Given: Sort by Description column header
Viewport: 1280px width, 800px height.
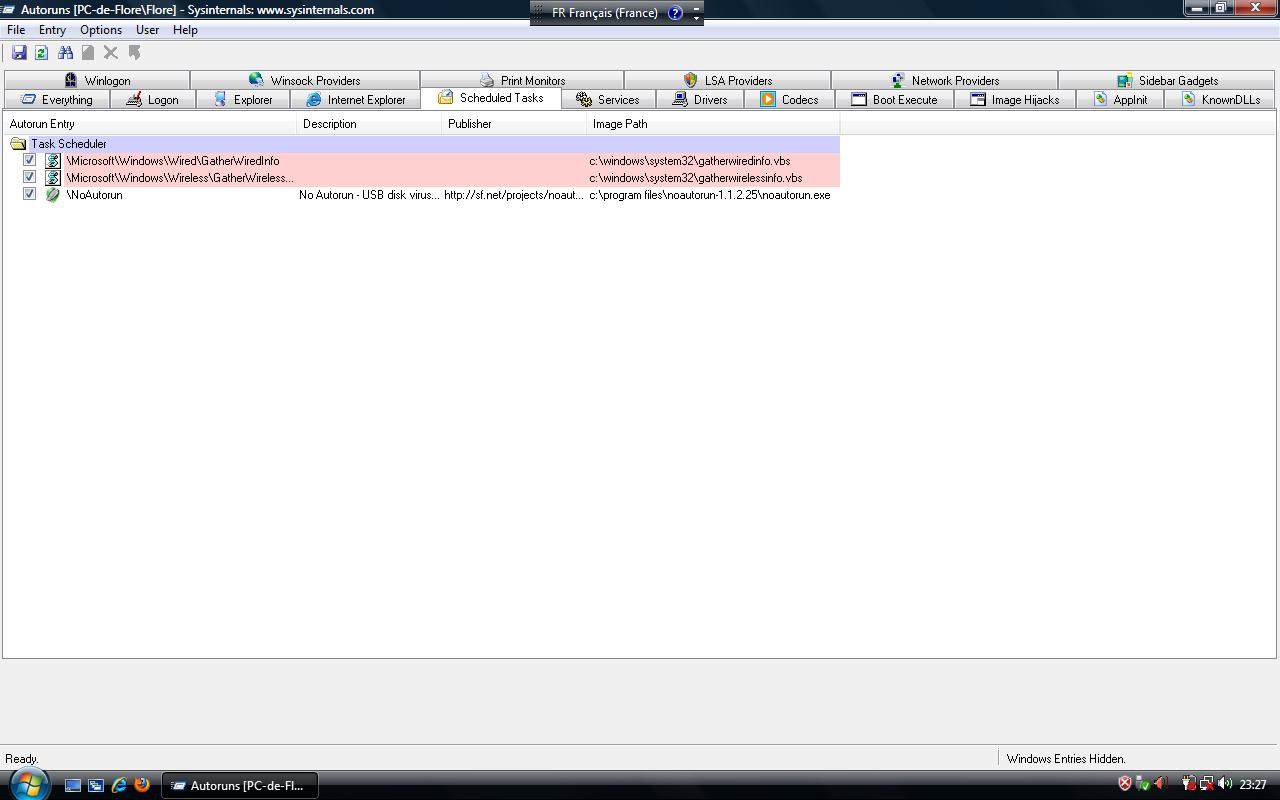Looking at the screenshot, I should (x=369, y=124).
